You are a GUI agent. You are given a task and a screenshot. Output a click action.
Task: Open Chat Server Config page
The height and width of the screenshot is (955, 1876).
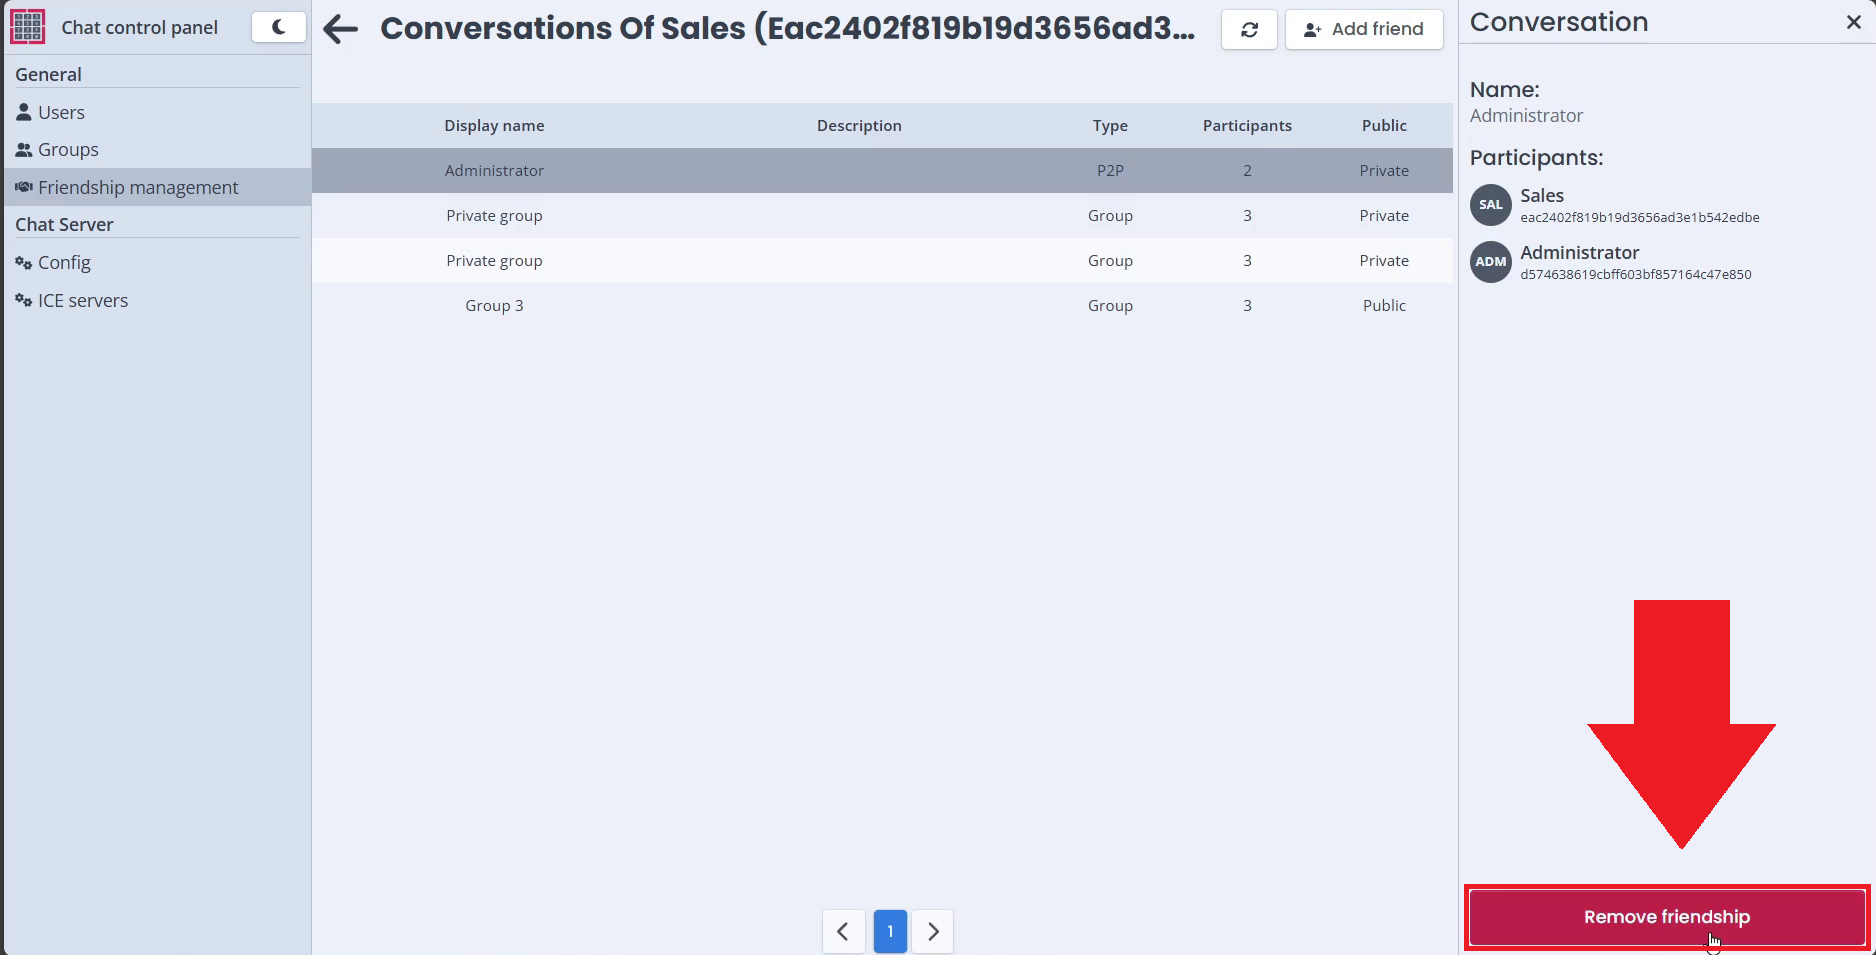[64, 263]
